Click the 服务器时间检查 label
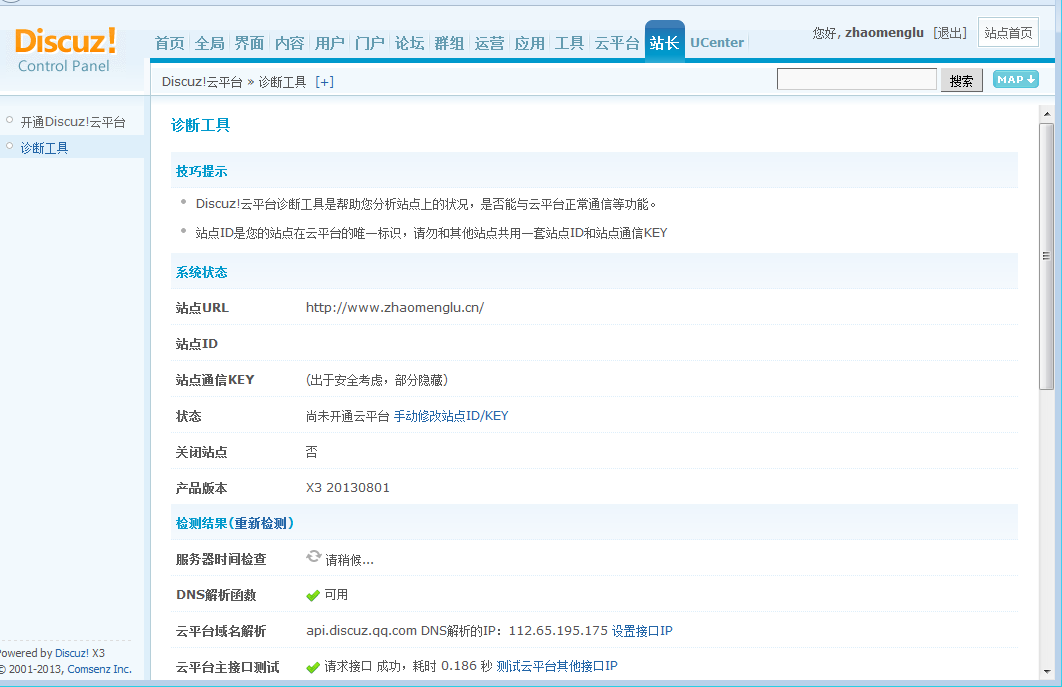 point(221,560)
